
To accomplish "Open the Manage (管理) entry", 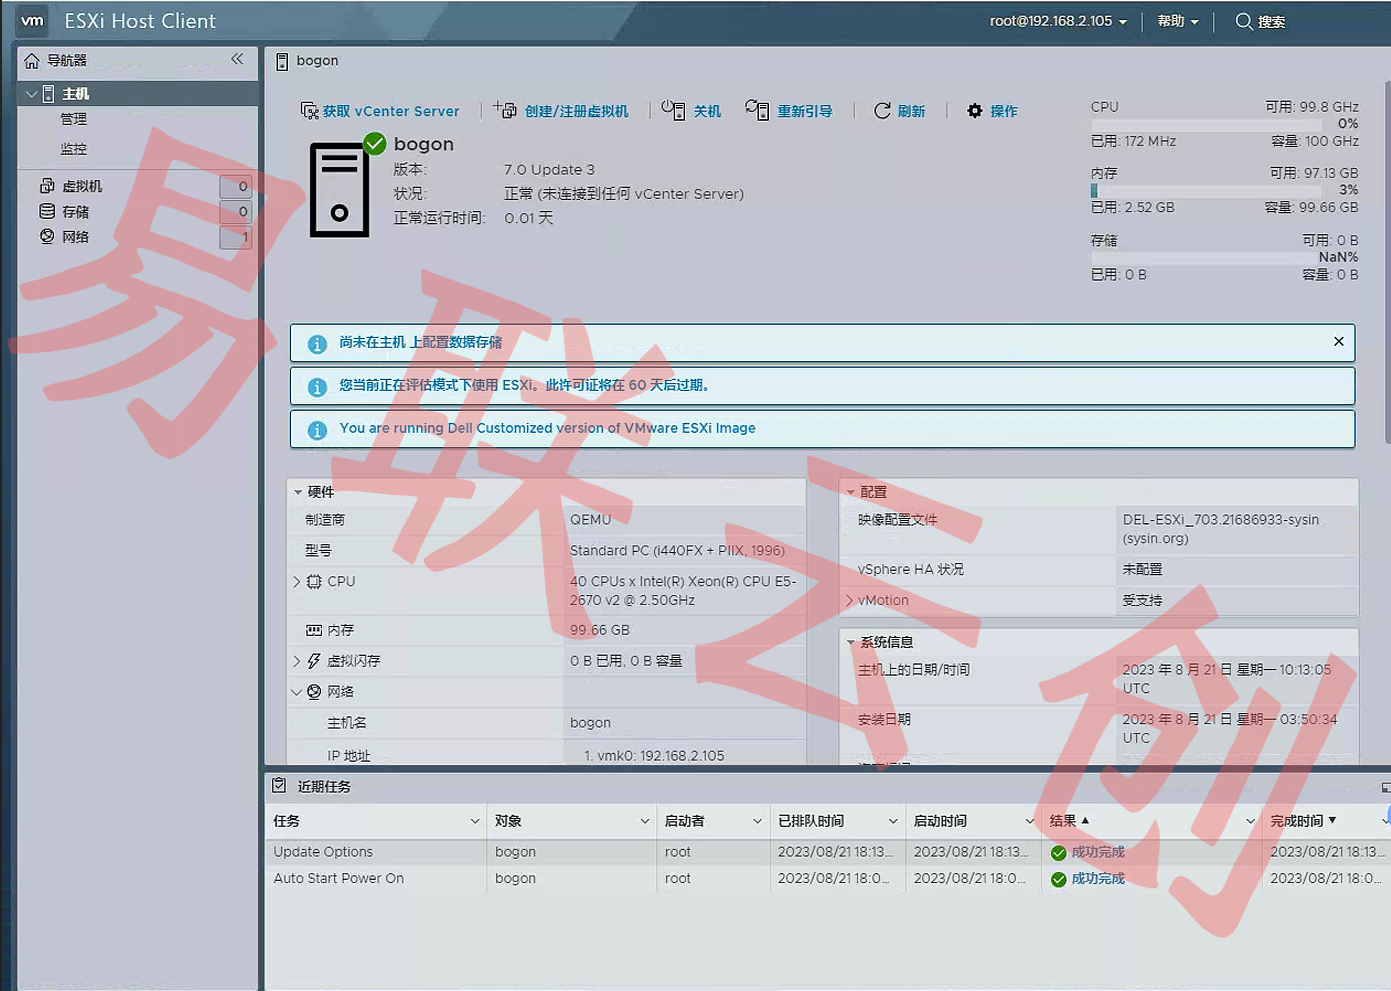I will coord(74,119).
